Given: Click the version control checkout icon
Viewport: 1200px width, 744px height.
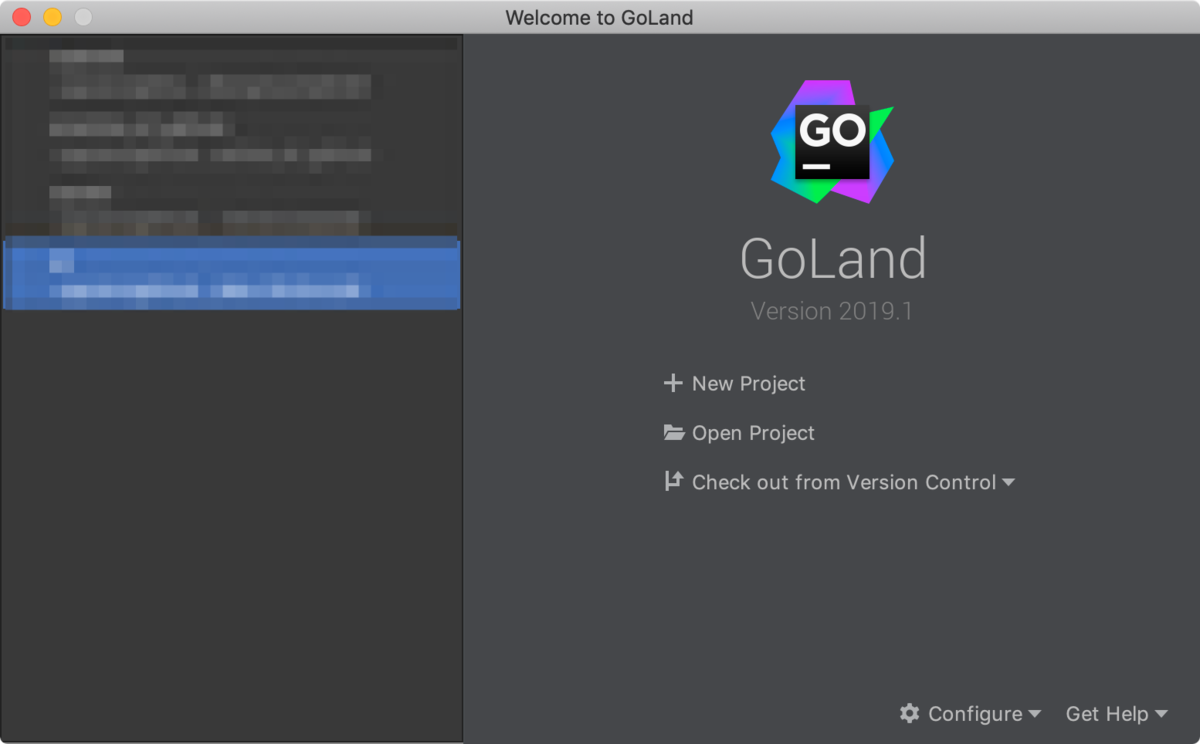Looking at the screenshot, I should click(673, 481).
